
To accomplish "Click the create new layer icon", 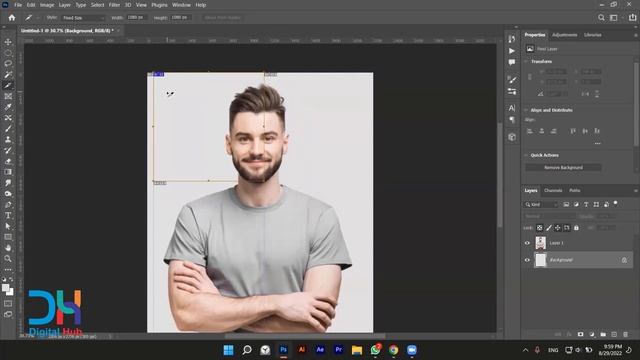I will (614, 334).
